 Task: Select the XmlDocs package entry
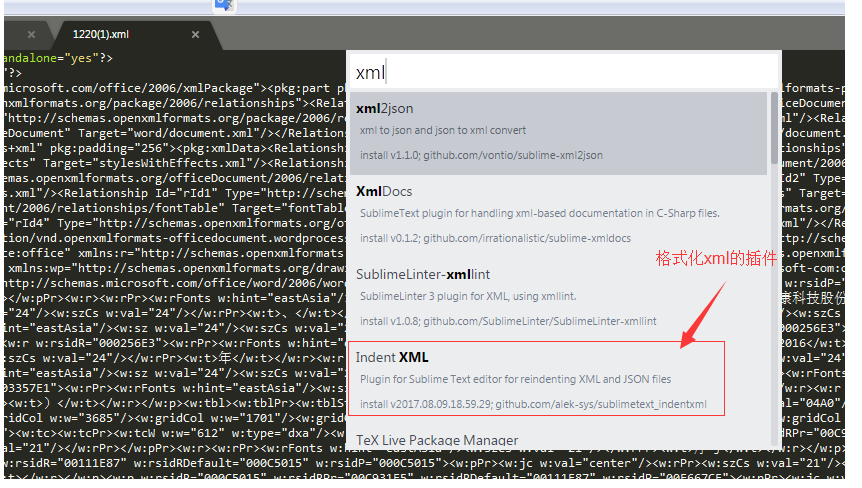[x=559, y=216]
